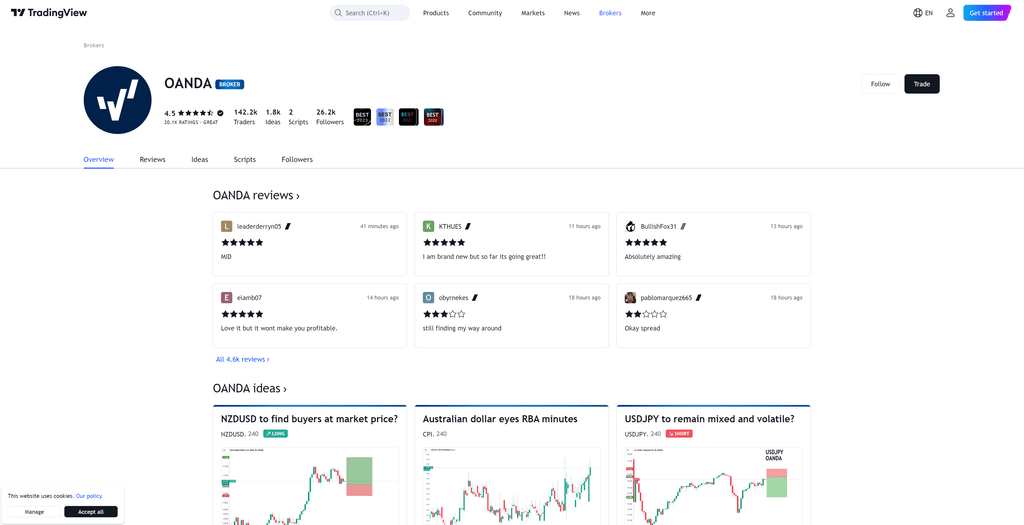The height and width of the screenshot is (525, 1024).
Task: Follow the OANDA broker
Action: pos(880,84)
